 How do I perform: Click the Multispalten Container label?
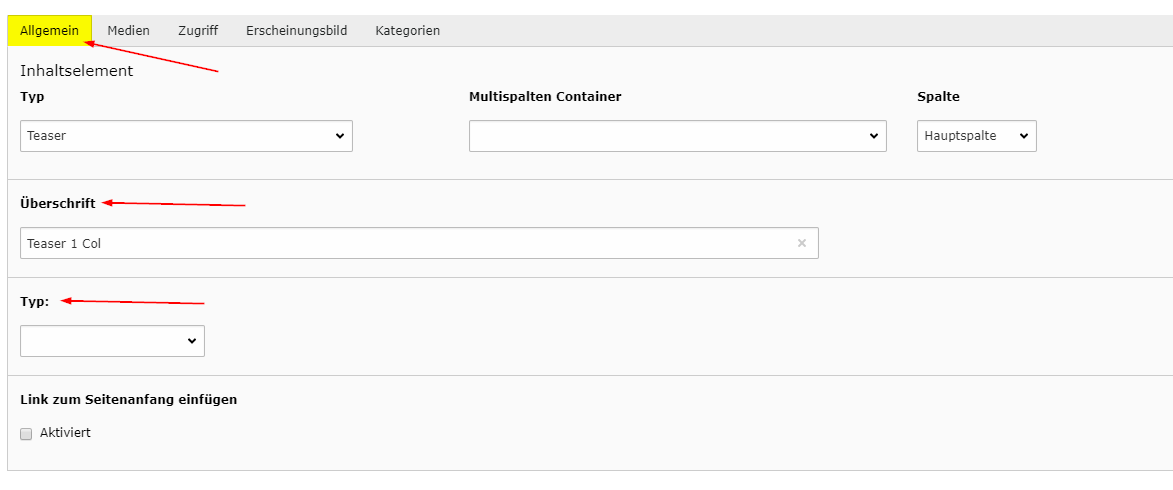544,97
